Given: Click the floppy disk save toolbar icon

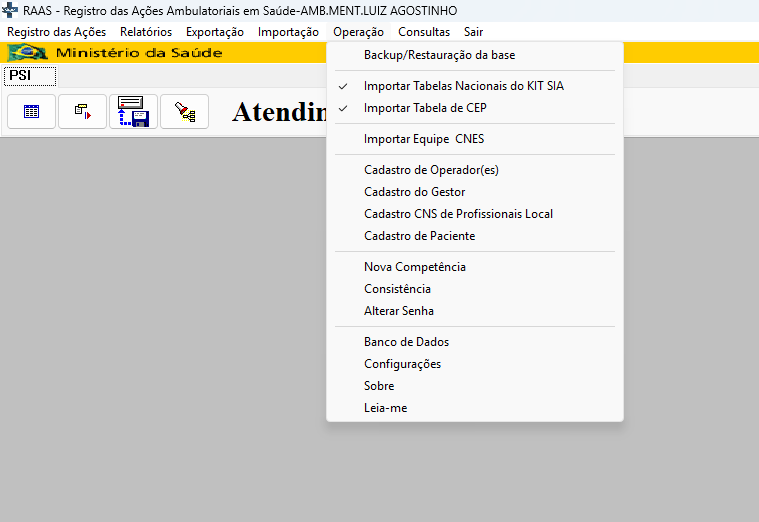Looking at the screenshot, I should click(x=134, y=112).
